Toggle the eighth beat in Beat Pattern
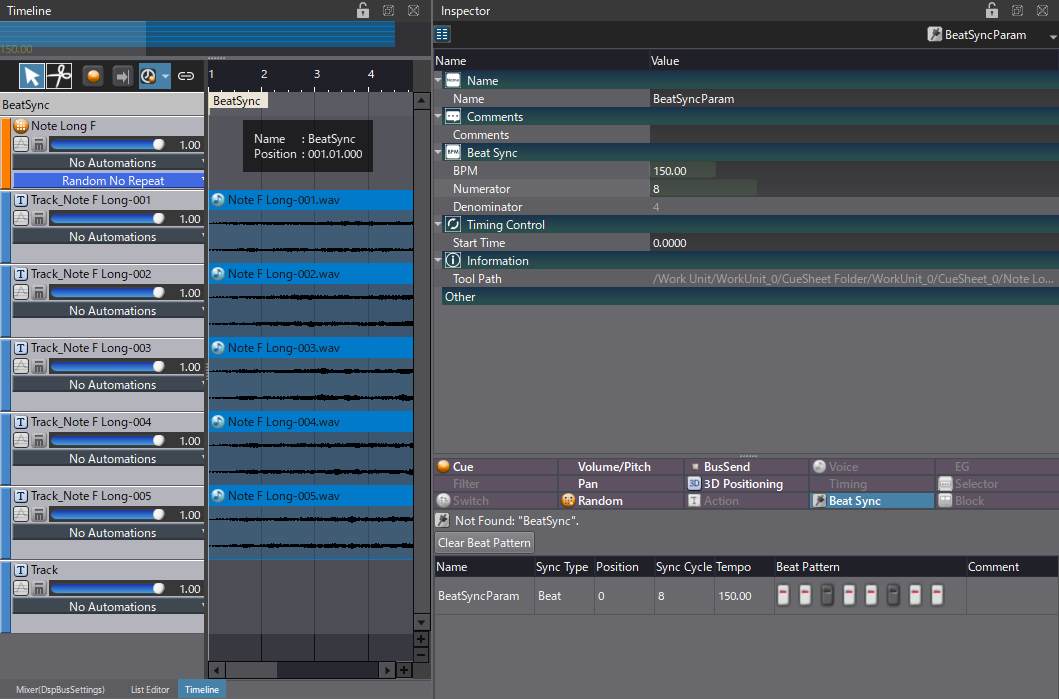This screenshot has height=699, width=1059. point(937,595)
